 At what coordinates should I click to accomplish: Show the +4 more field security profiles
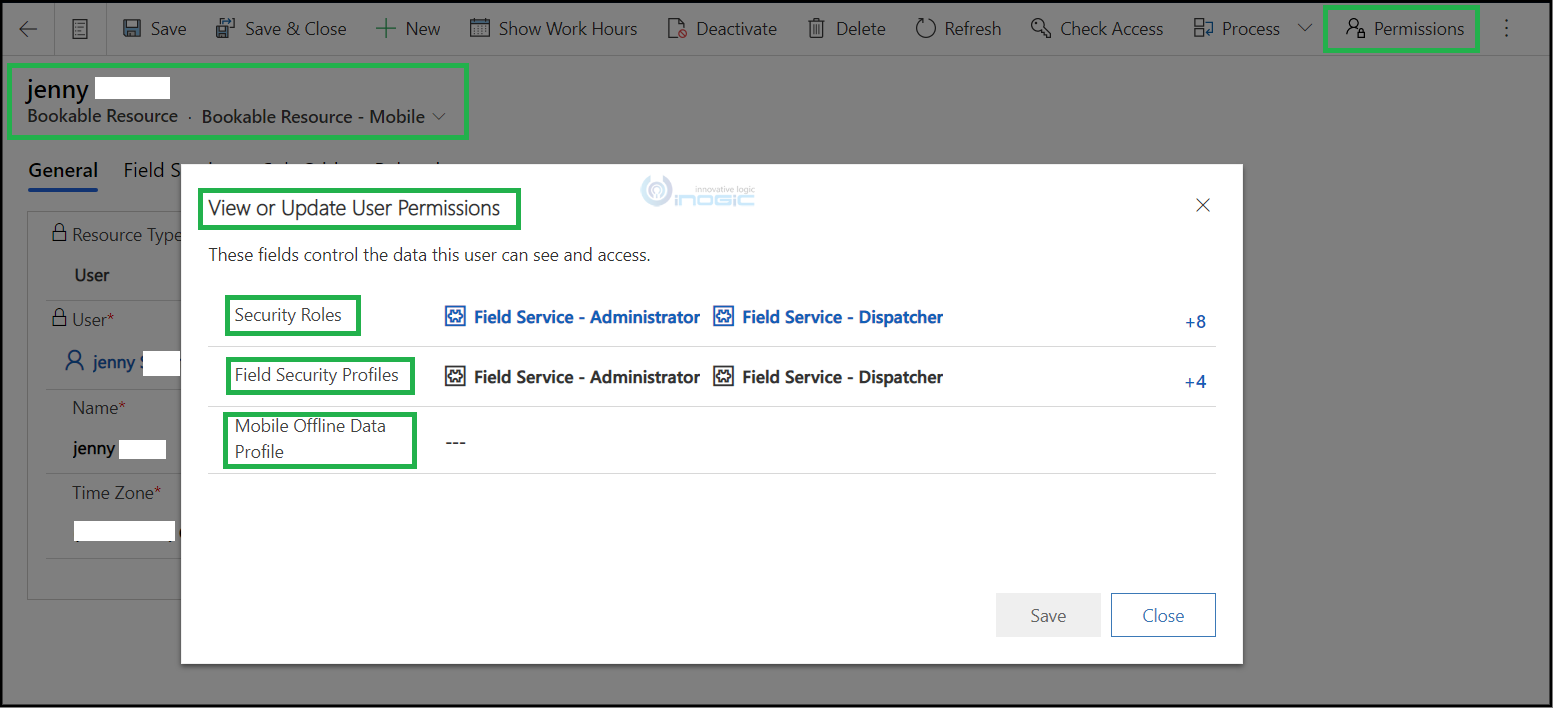click(x=1195, y=382)
